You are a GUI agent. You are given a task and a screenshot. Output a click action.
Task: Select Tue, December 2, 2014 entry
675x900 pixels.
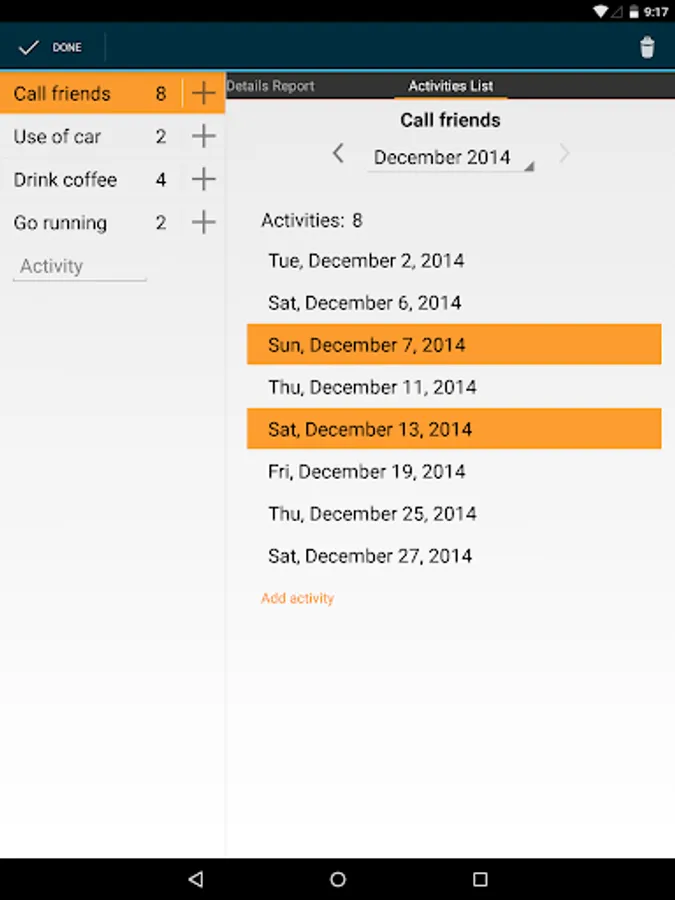[453, 261]
